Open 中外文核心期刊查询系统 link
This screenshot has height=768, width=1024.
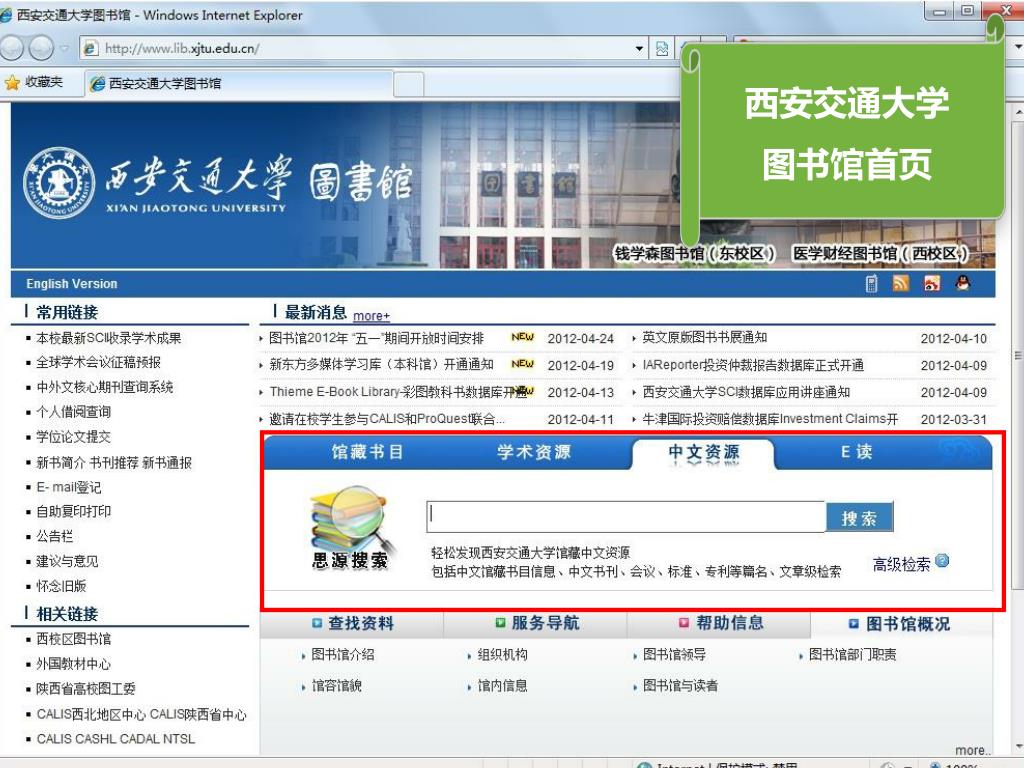pos(104,387)
